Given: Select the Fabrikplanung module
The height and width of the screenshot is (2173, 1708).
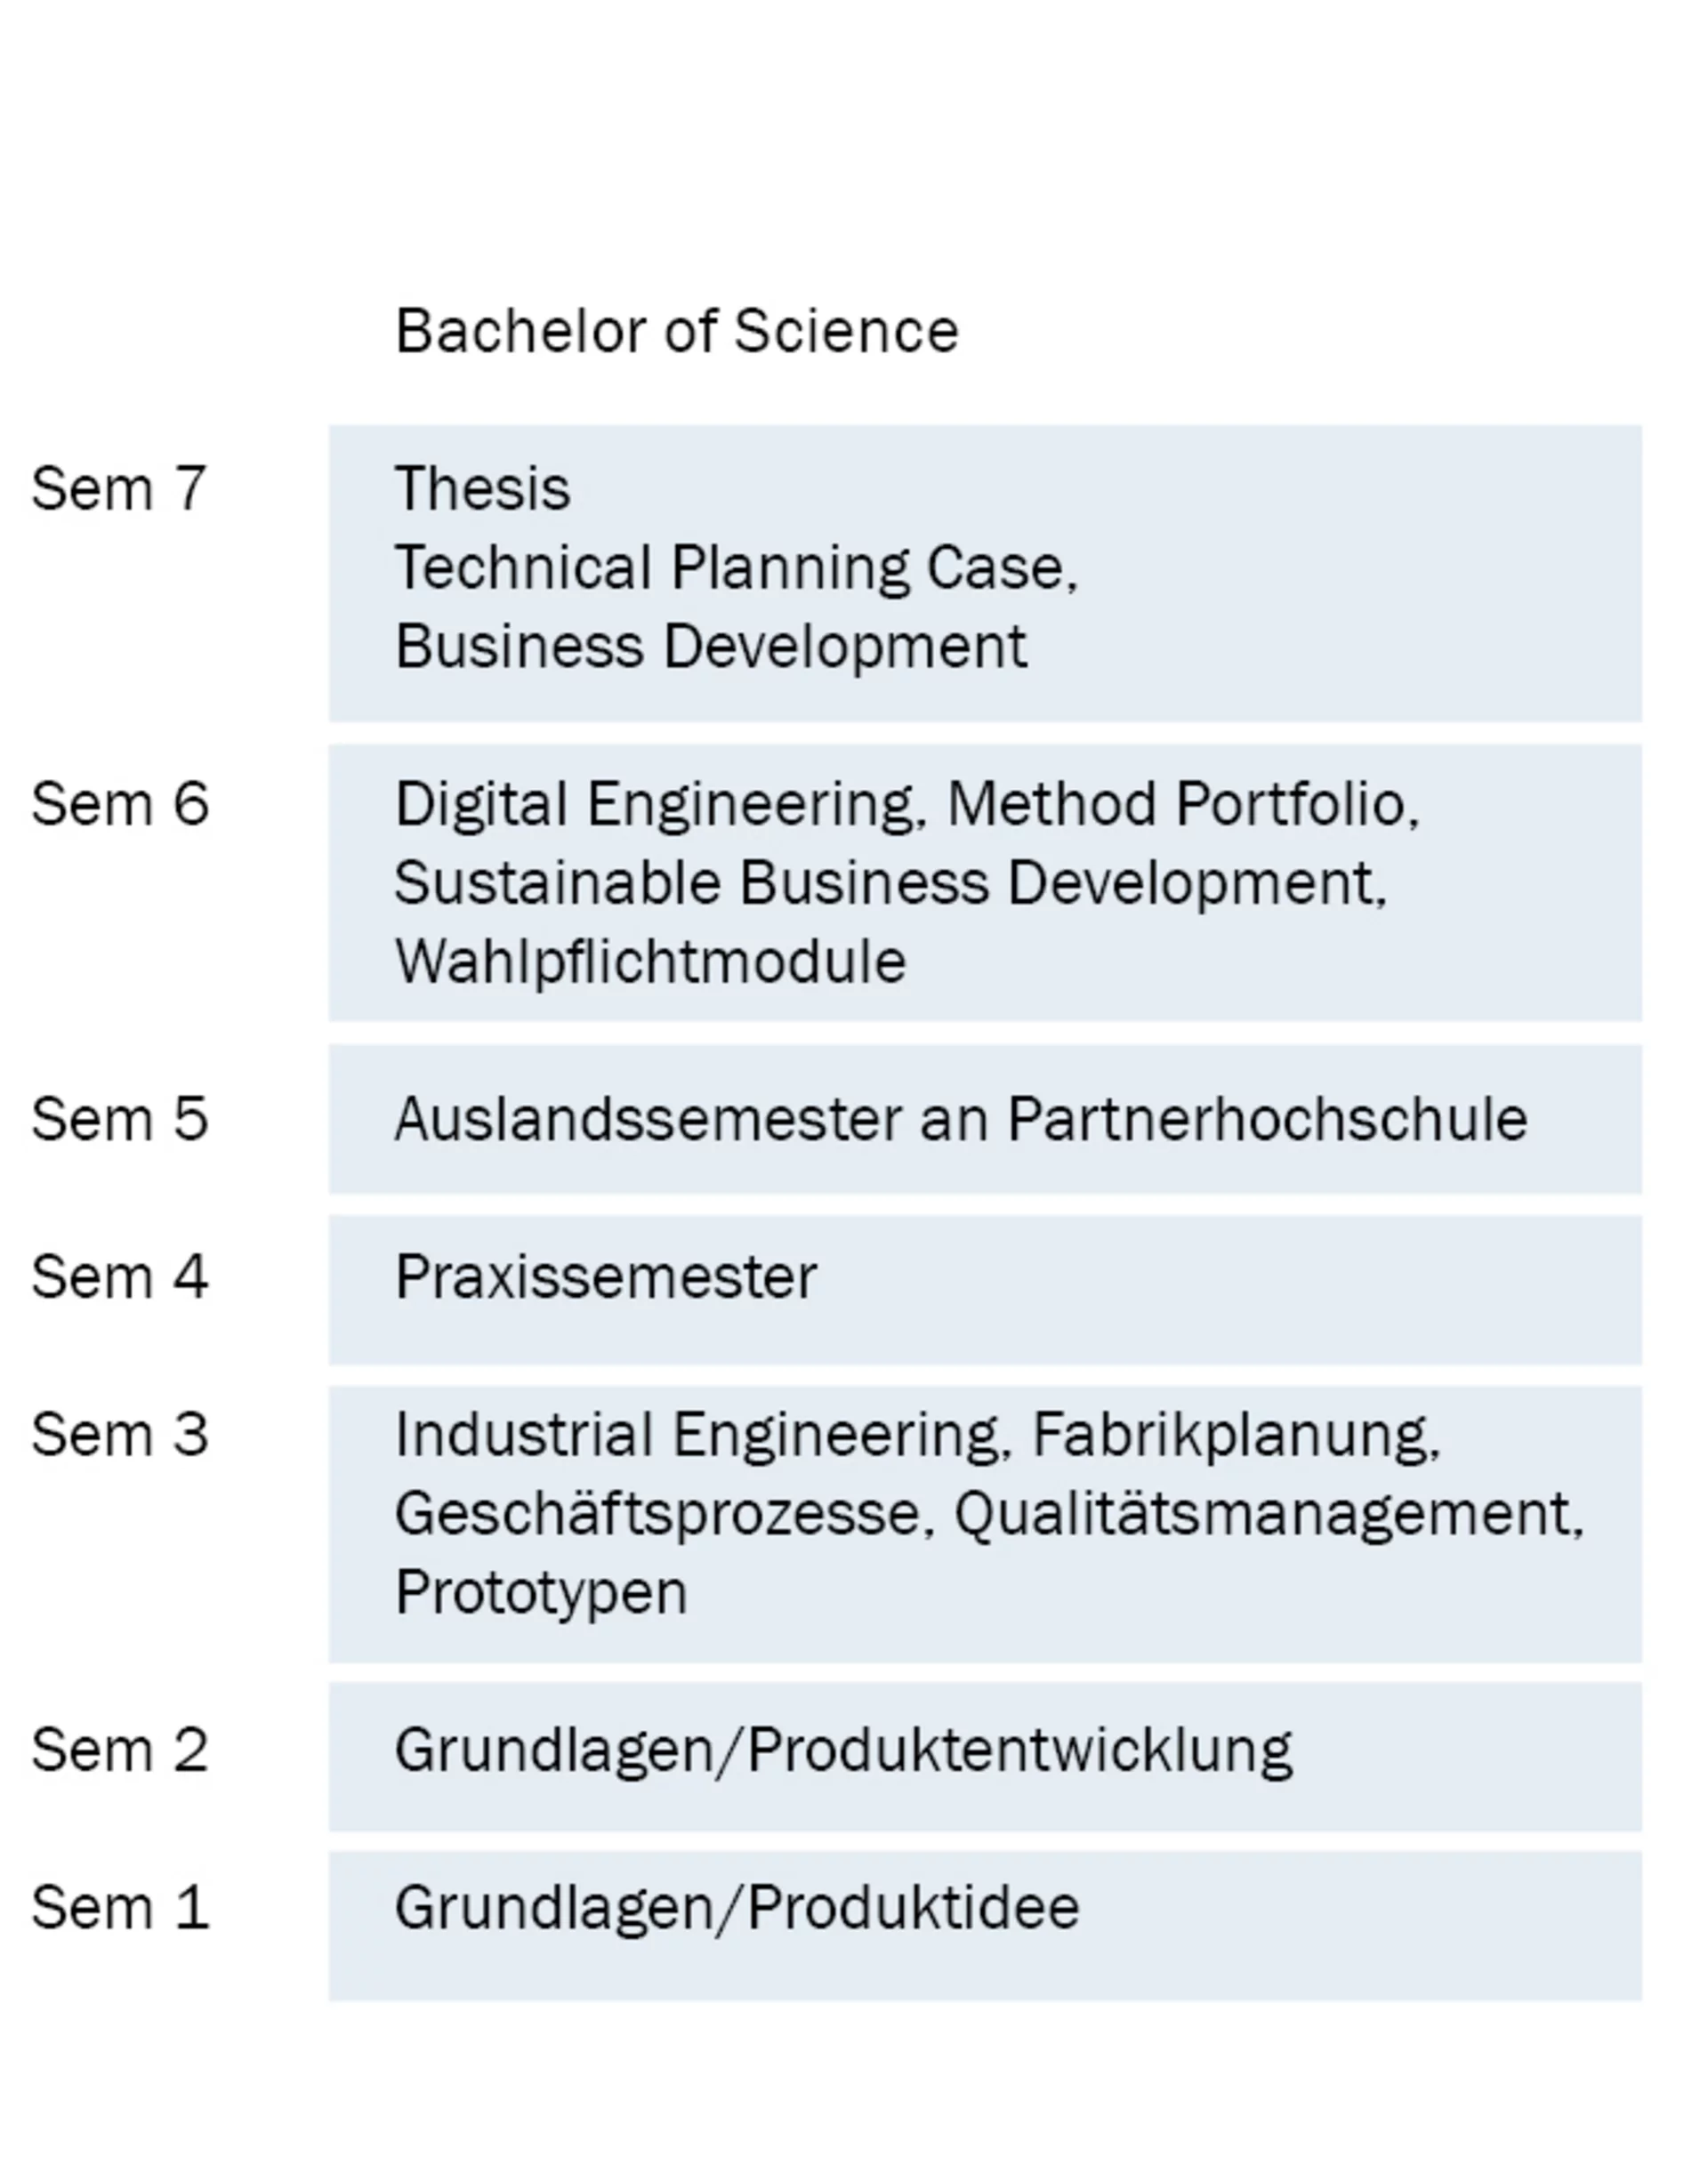Looking at the screenshot, I should (x=1234, y=1435).
